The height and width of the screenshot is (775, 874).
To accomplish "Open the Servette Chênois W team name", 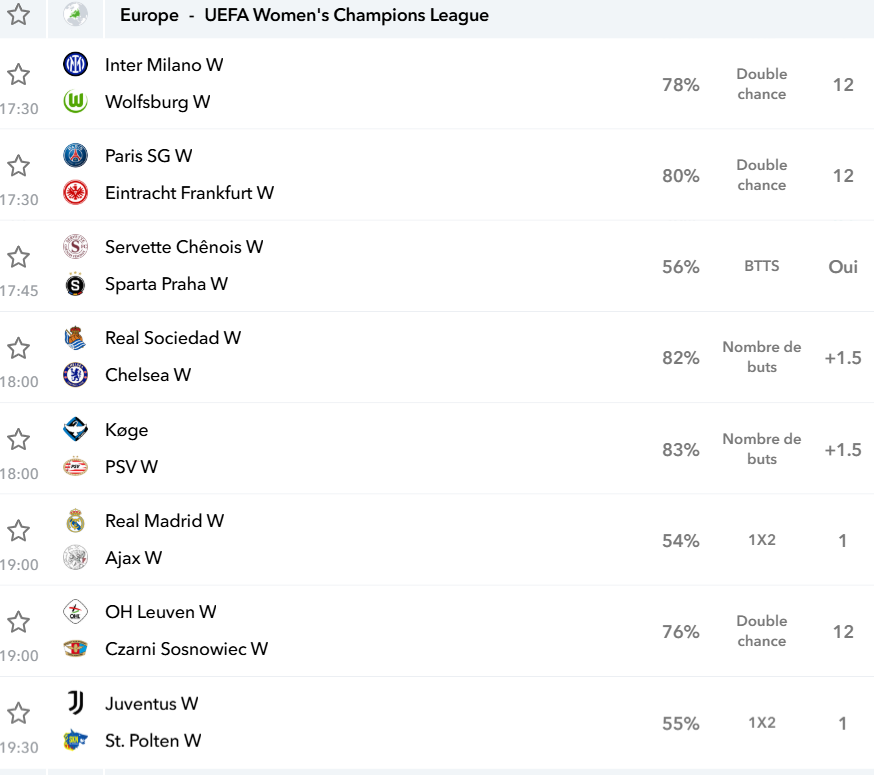I will click(184, 246).
